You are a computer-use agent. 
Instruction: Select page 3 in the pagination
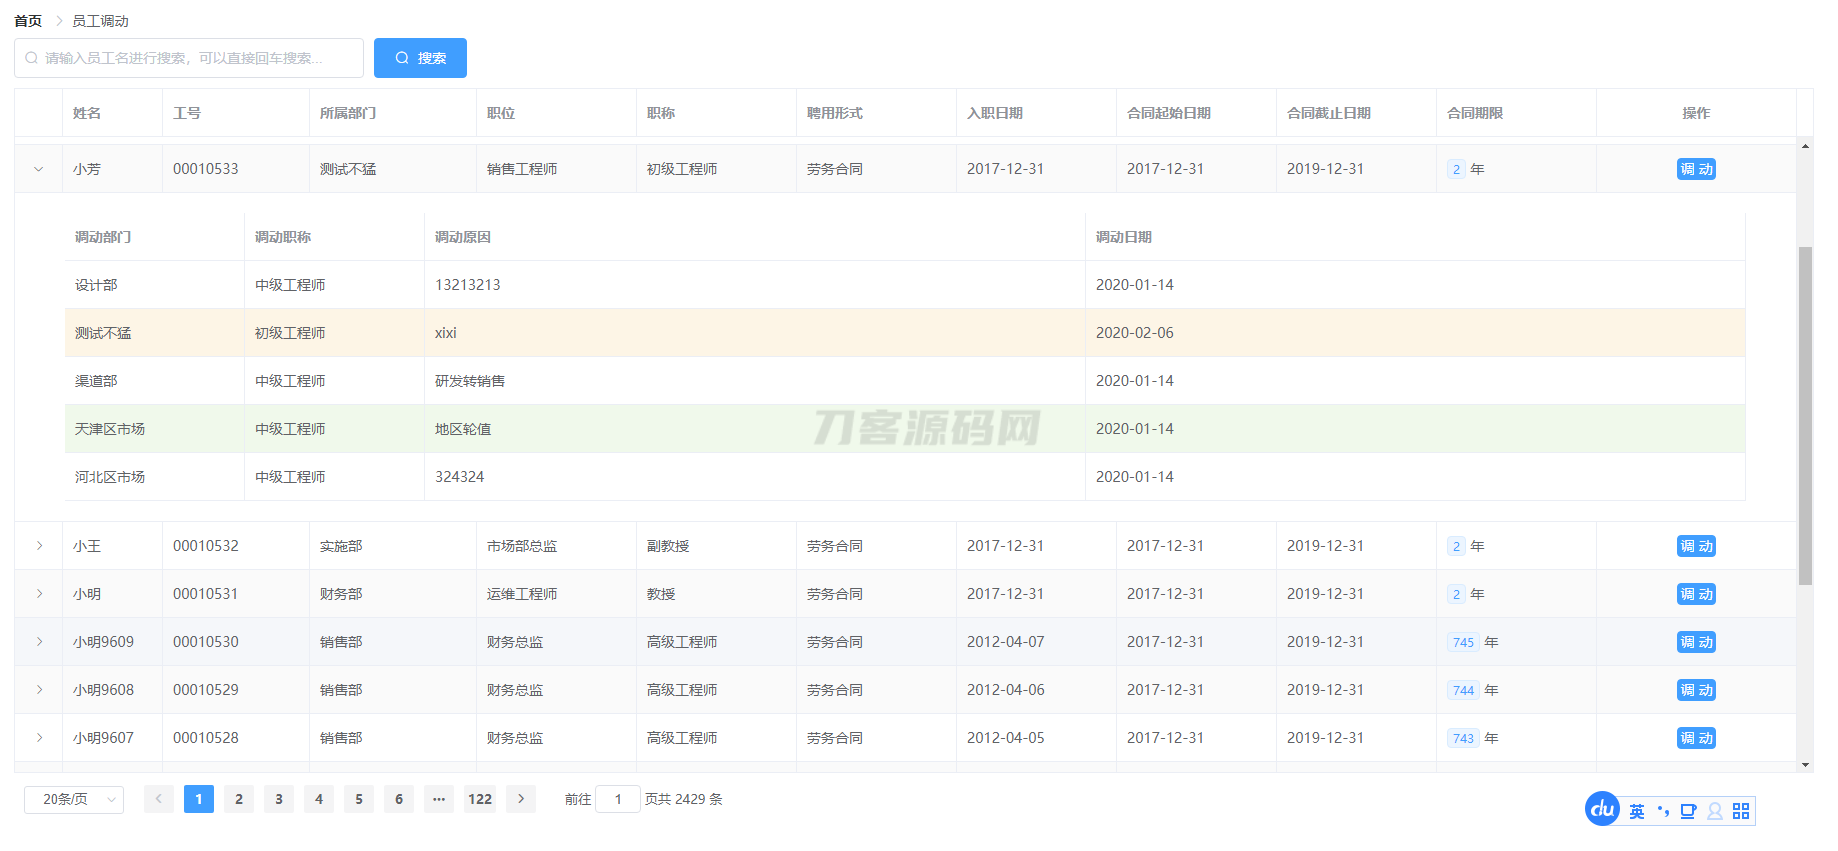[279, 799]
